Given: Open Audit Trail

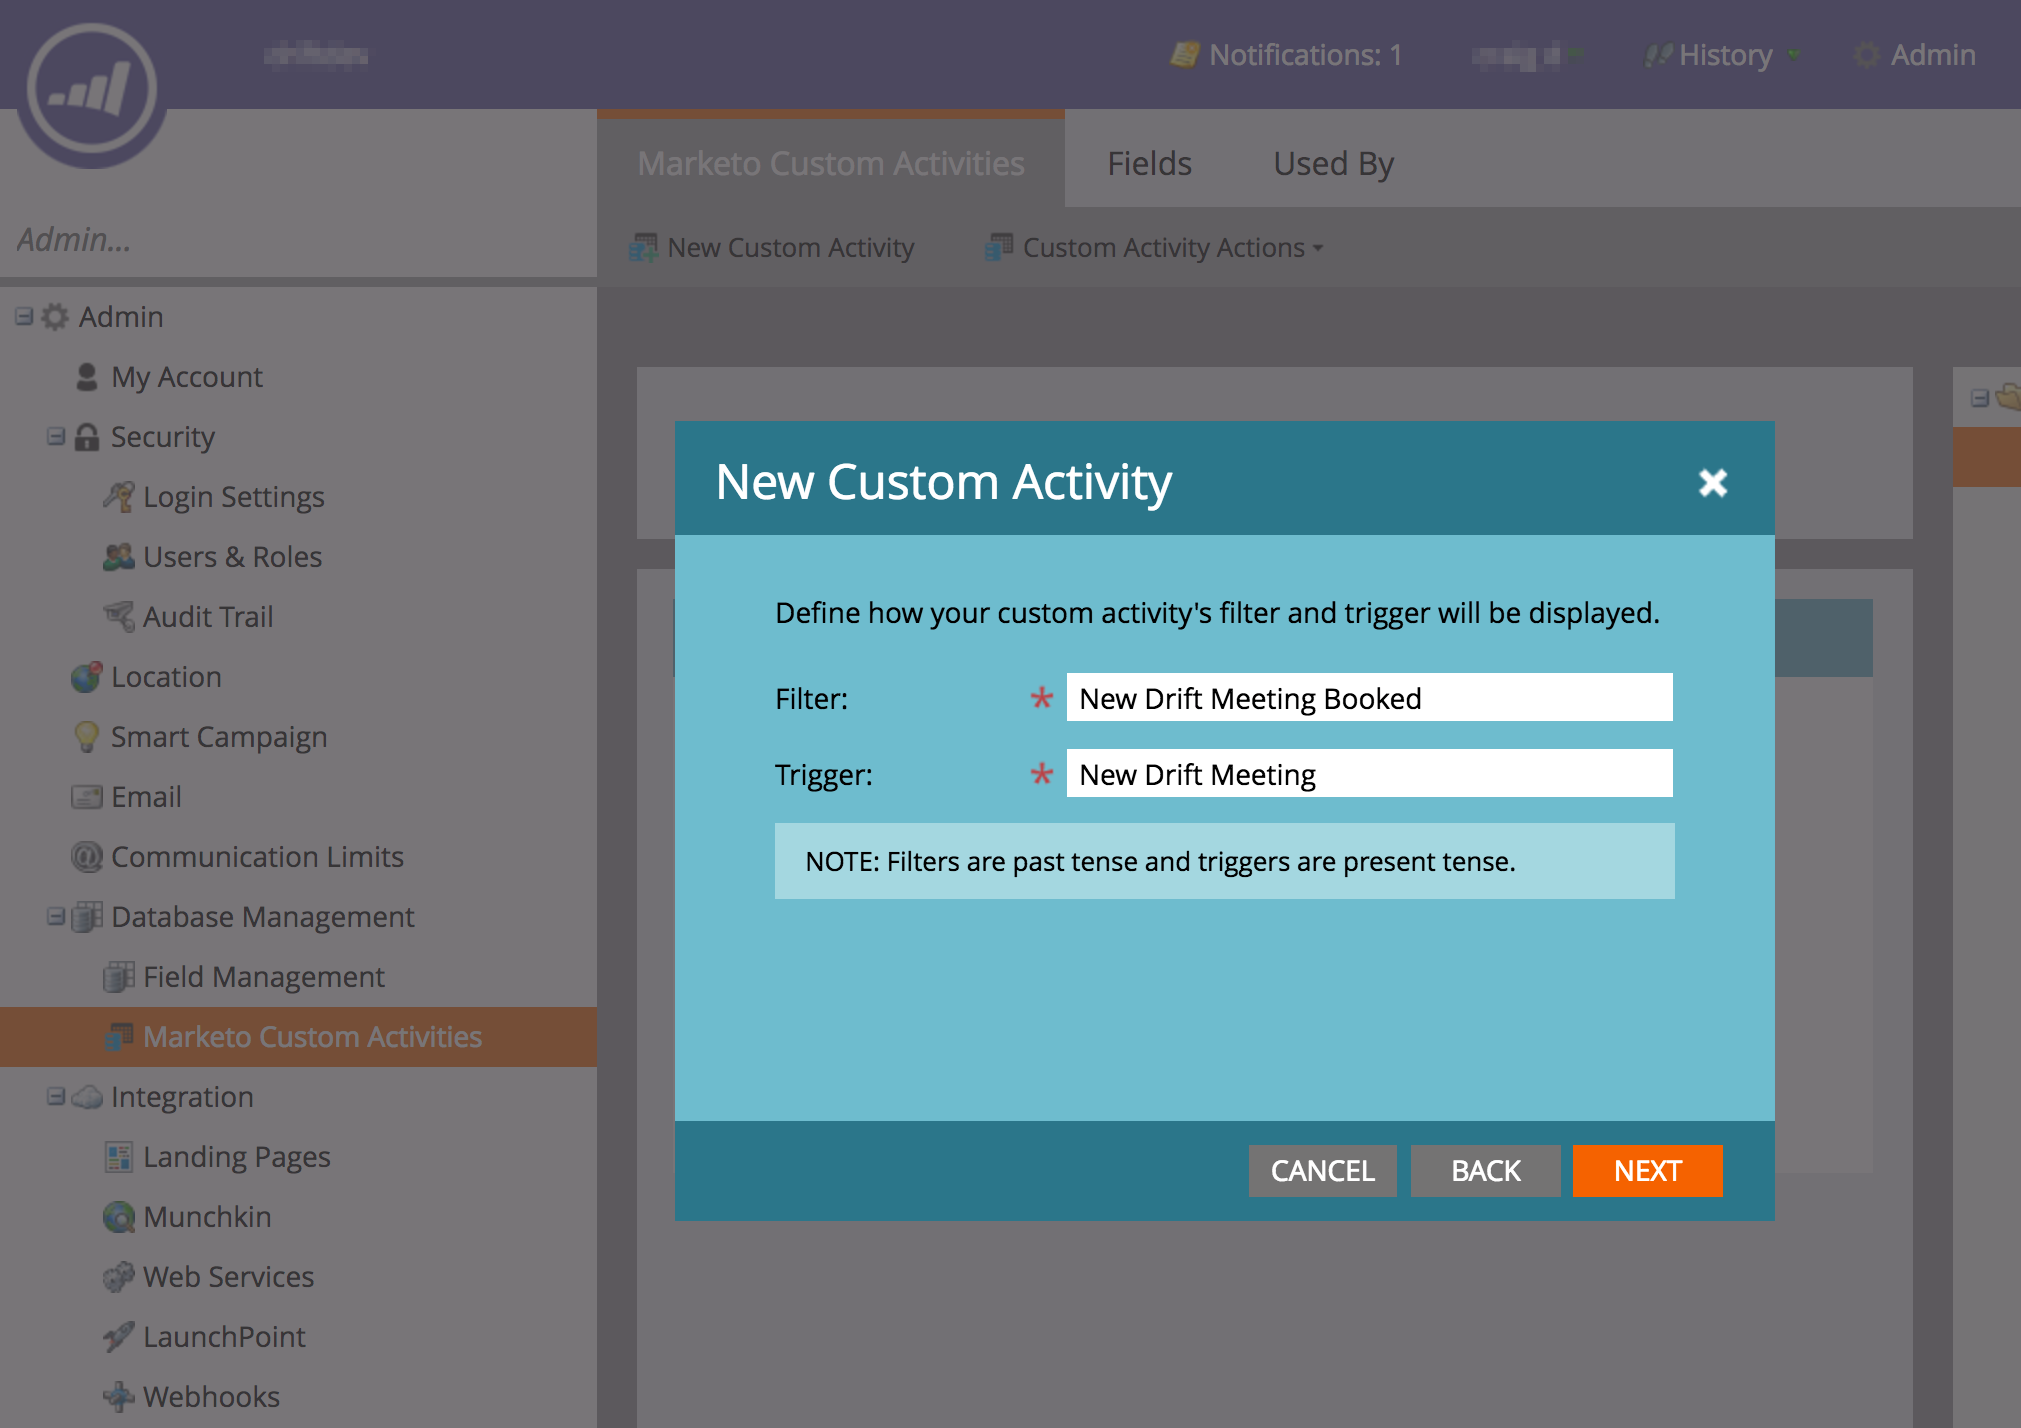Looking at the screenshot, I should [208, 617].
